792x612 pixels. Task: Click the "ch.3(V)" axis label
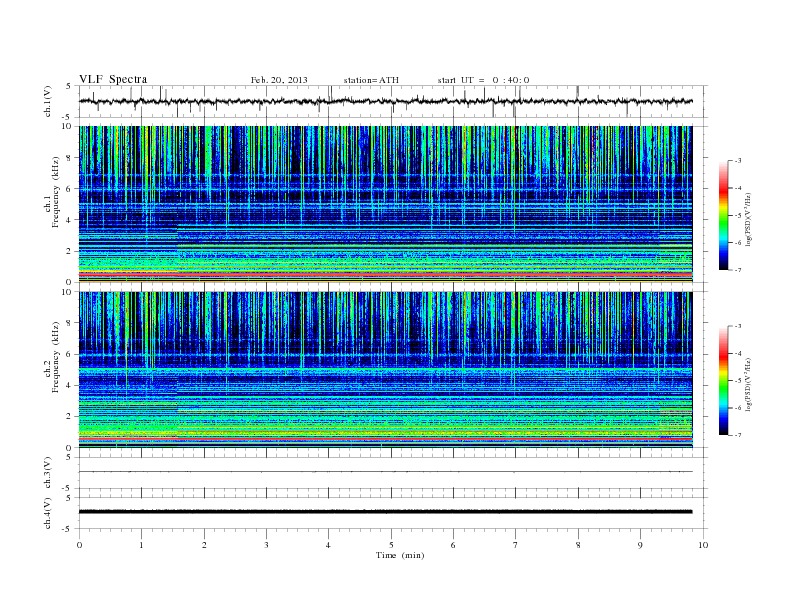coord(49,473)
